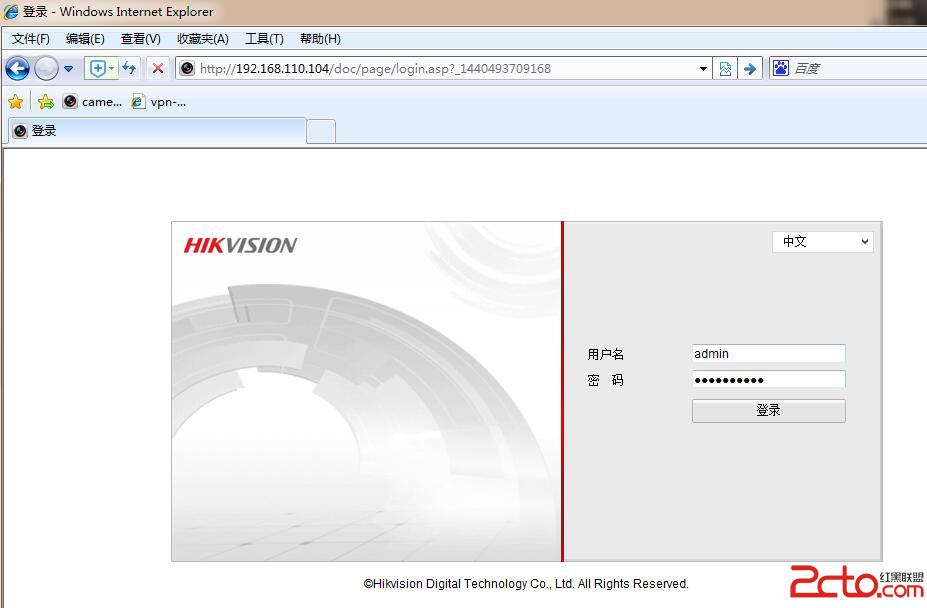Open the 'came...' favorites bar link

93,102
